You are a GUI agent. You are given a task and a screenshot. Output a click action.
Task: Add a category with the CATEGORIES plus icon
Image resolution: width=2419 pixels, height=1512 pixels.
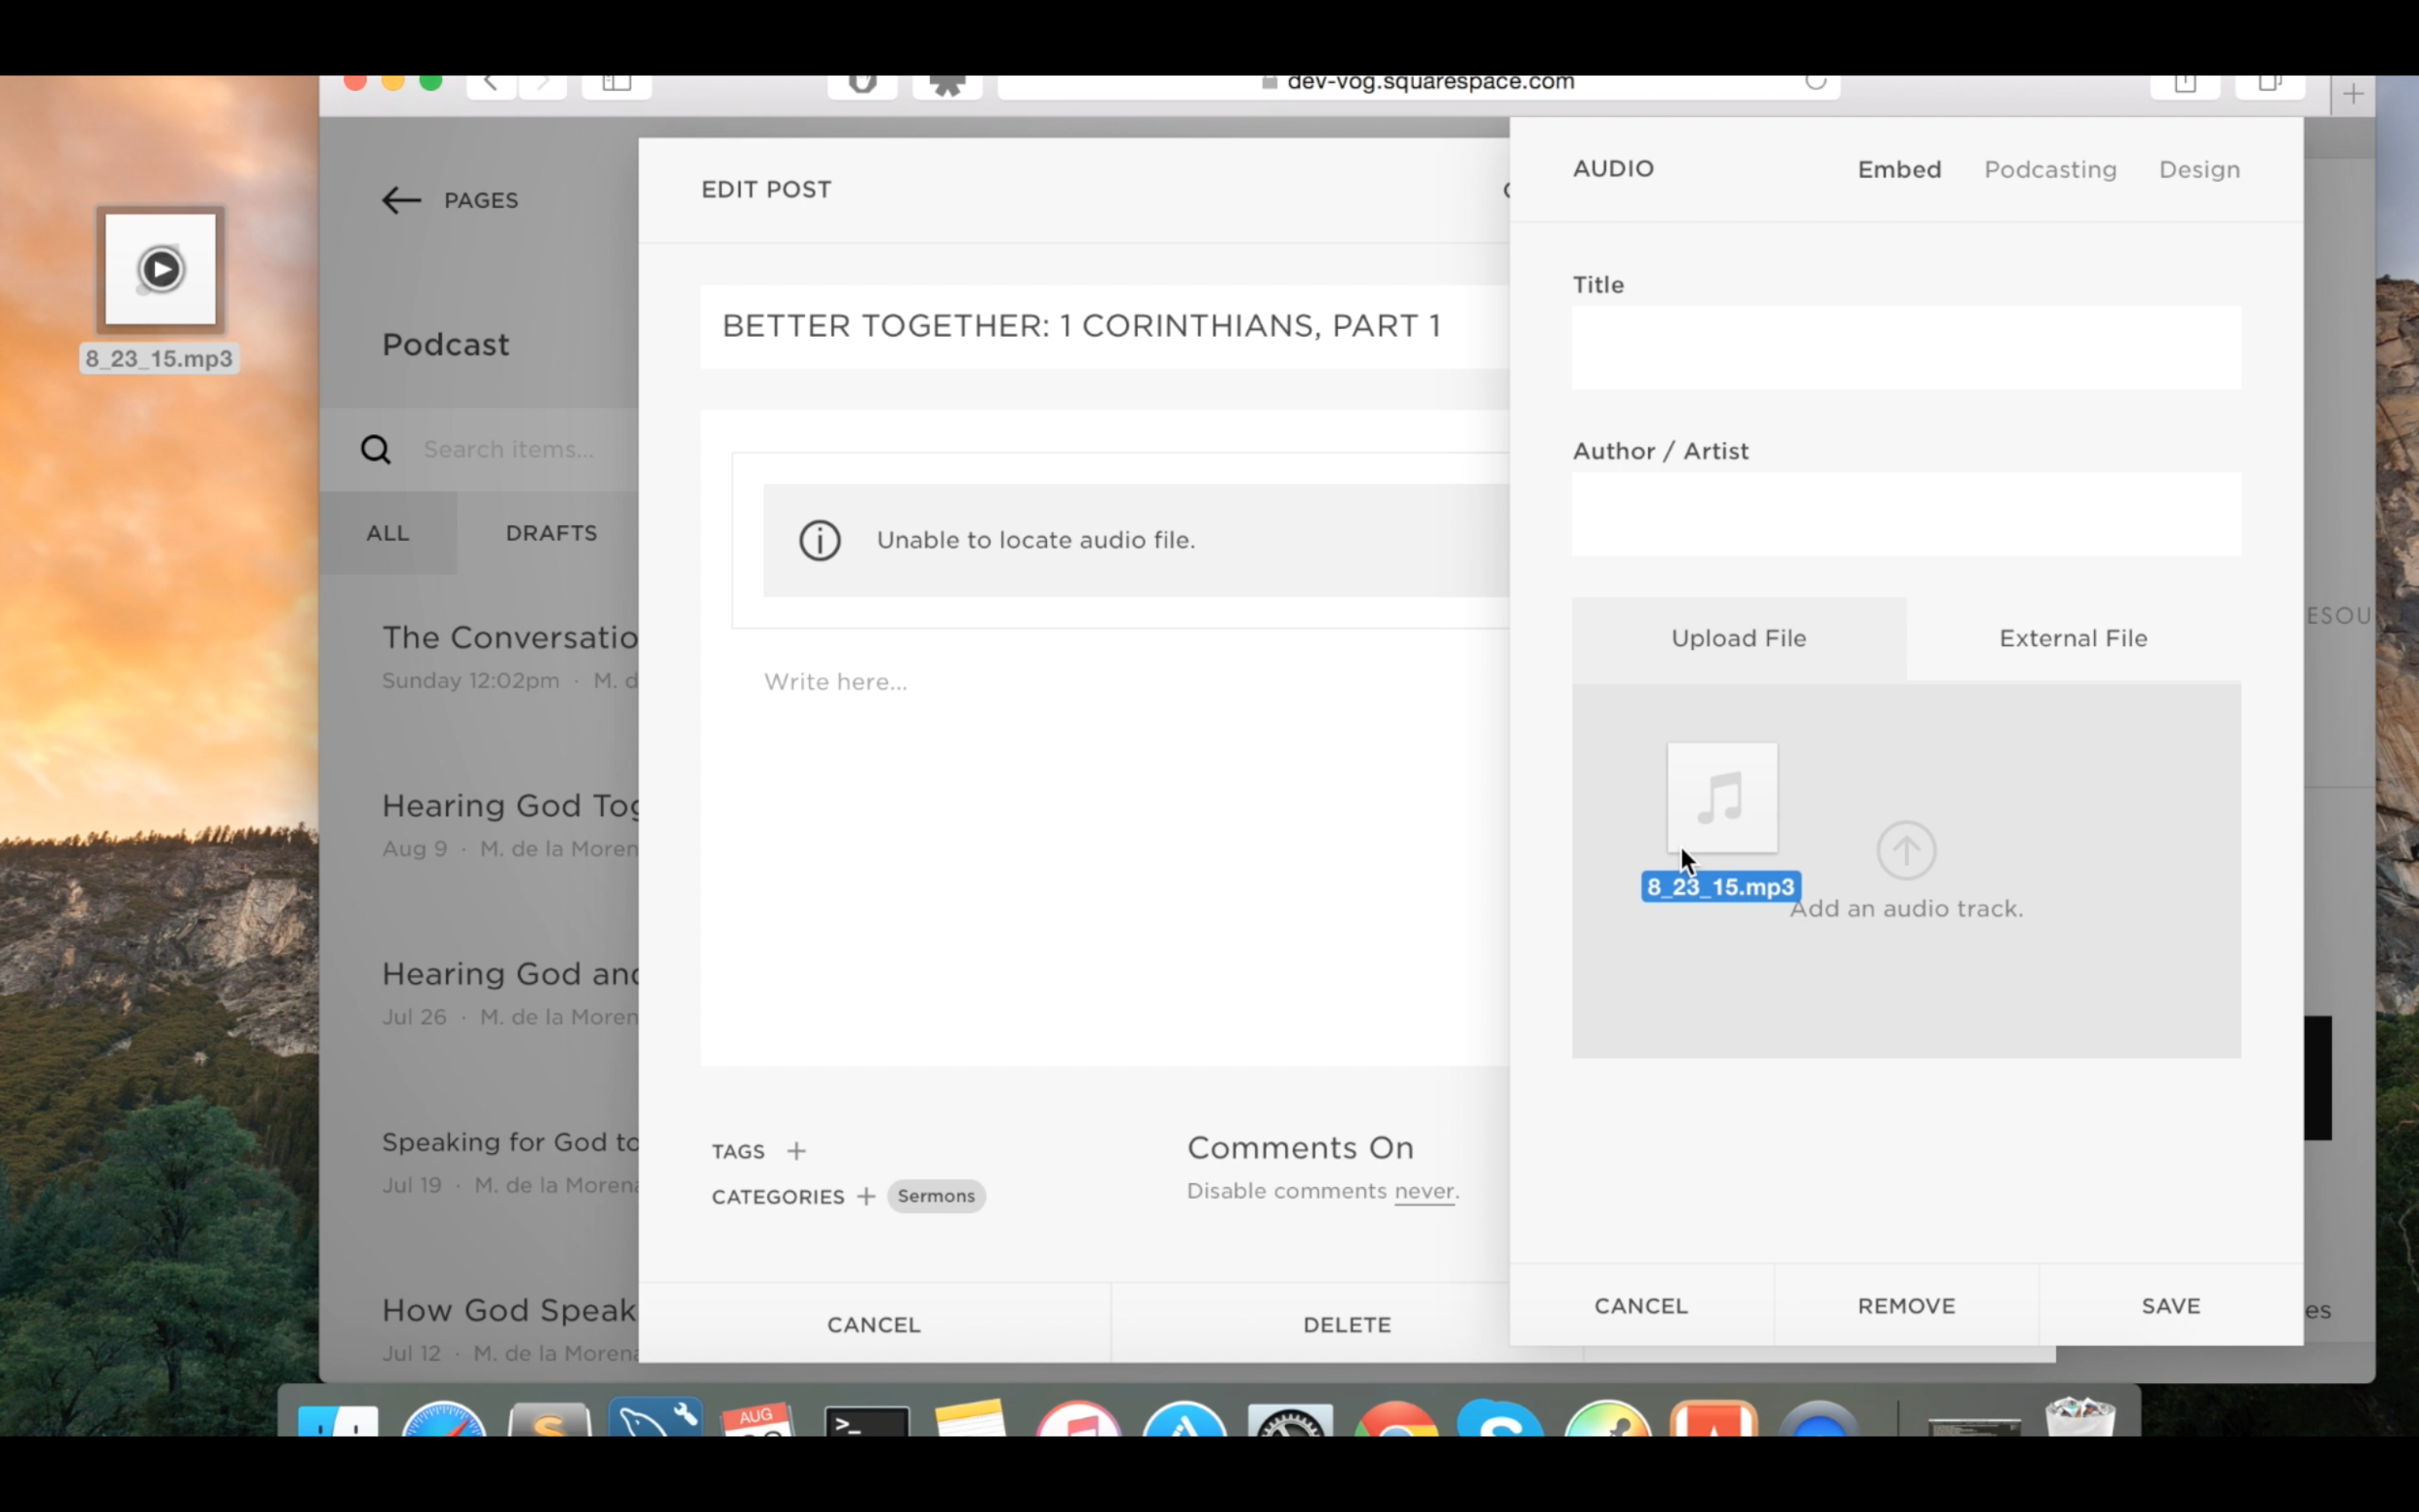pyautogui.click(x=866, y=1196)
